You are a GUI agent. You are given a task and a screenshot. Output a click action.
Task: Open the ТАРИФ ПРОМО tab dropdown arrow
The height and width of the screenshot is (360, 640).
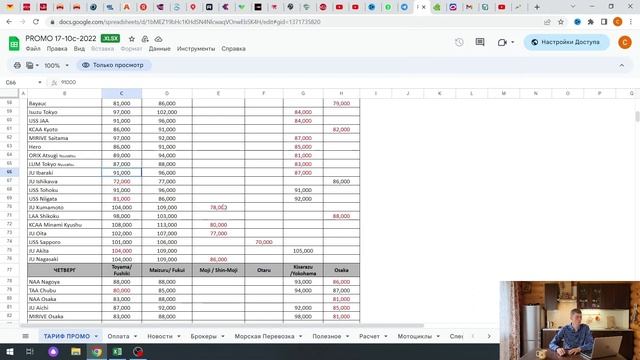(x=96, y=336)
